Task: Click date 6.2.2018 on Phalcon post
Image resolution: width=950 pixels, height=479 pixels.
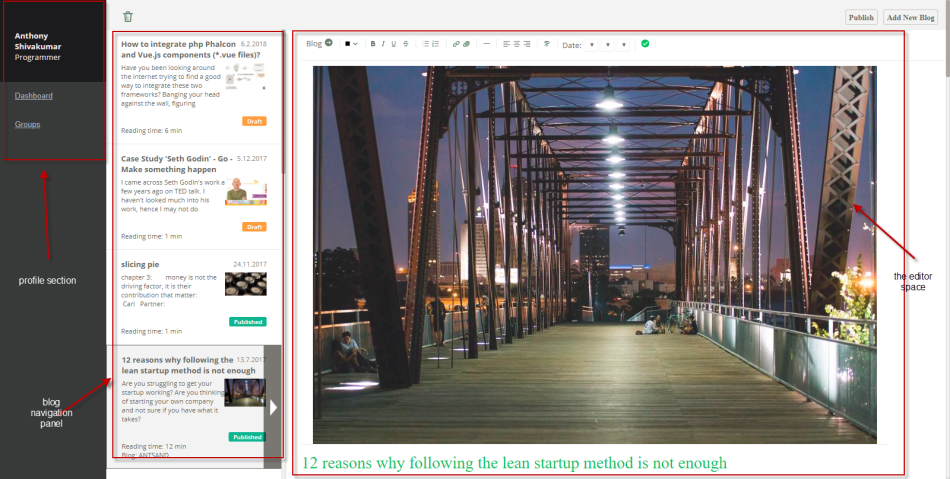Action: pyautogui.click(x=253, y=44)
